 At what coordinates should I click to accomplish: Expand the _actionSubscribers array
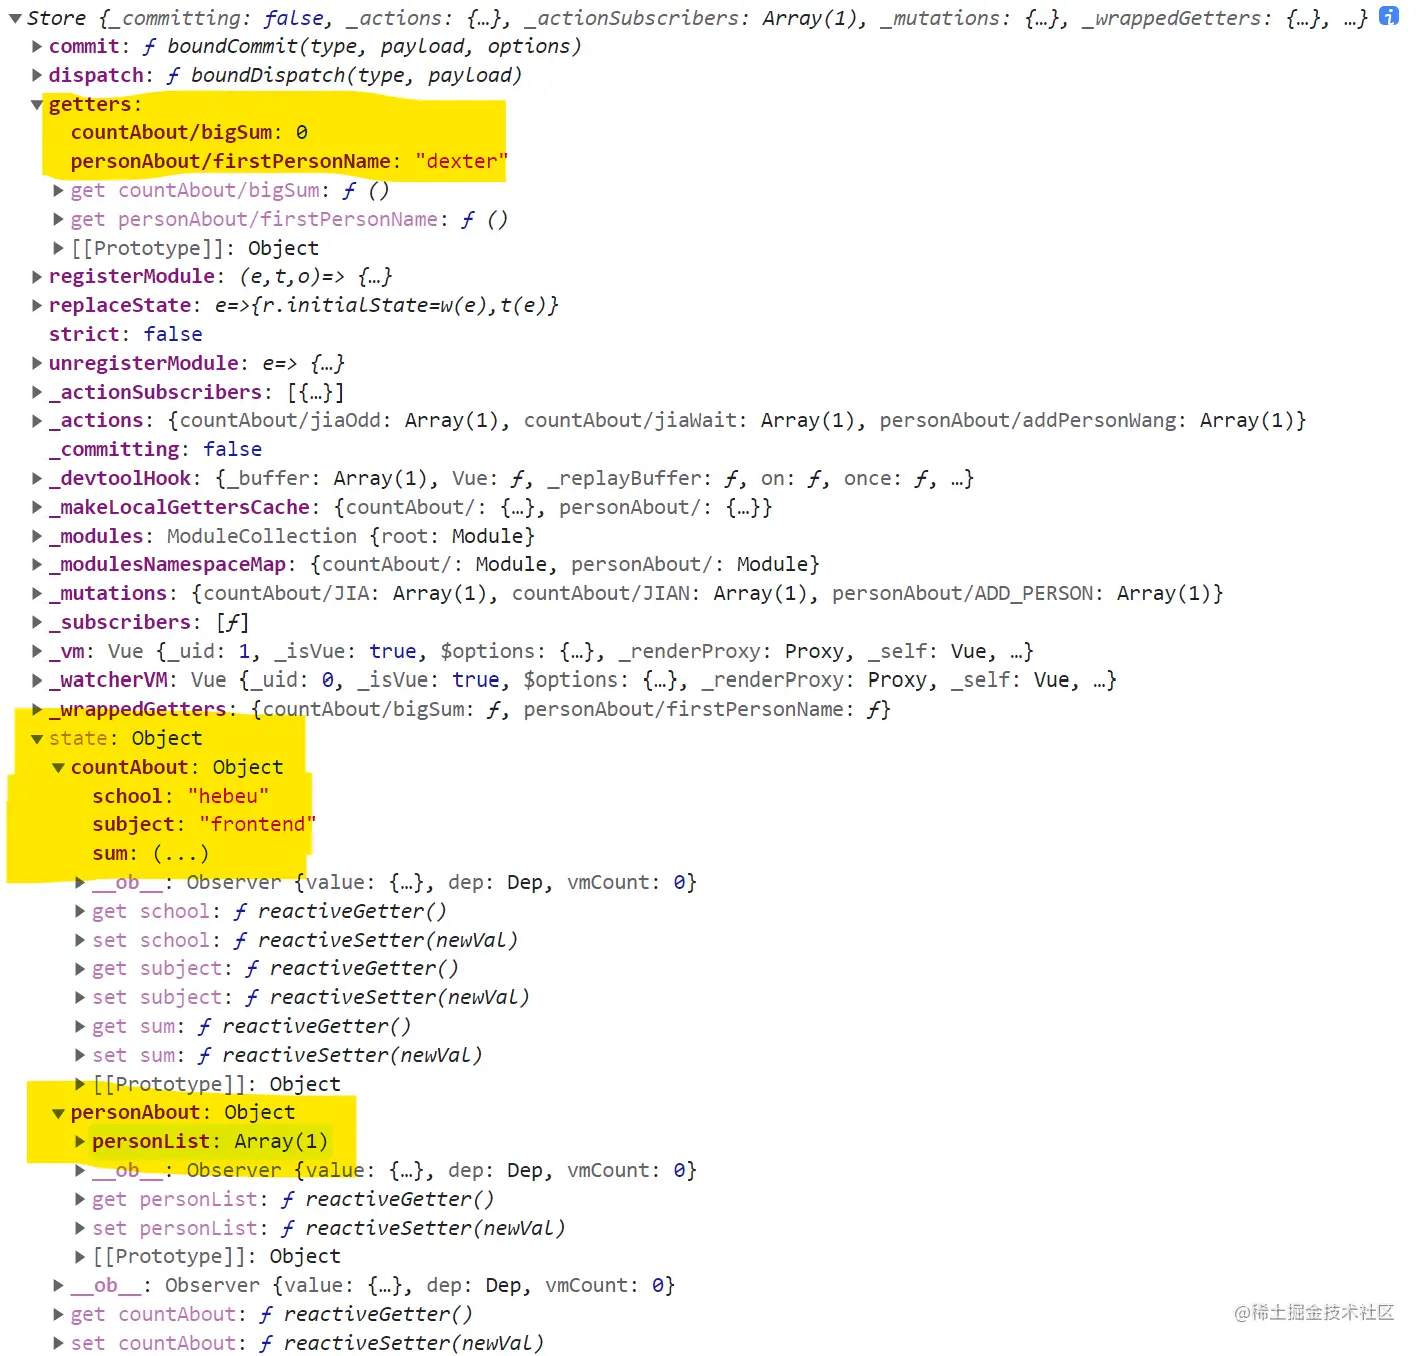[x=37, y=392]
